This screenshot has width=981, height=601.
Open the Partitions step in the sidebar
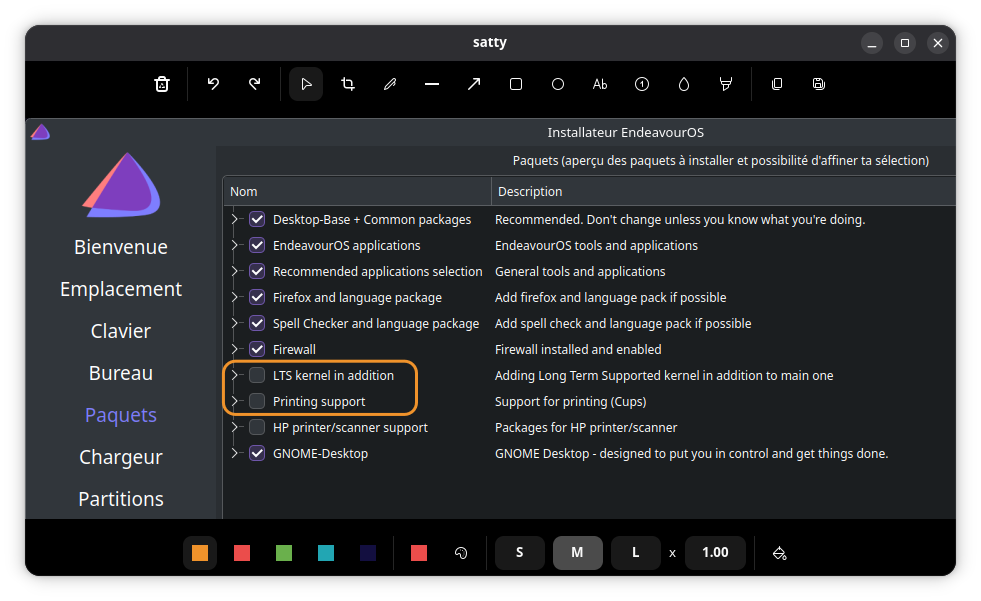(x=121, y=499)
